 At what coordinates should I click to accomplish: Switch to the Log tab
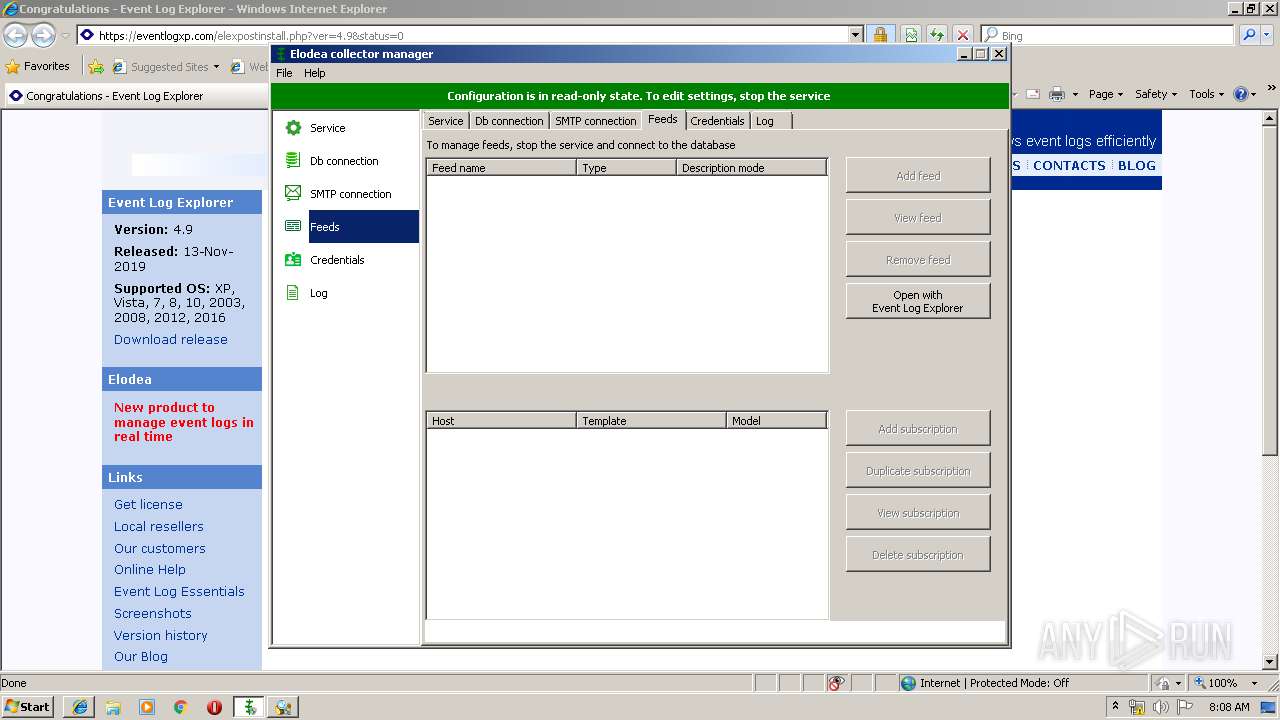click(770, 121)
